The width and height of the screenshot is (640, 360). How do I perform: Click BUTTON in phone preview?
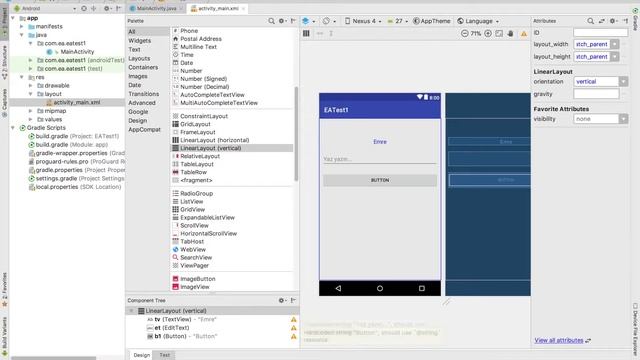tap(380, 180)
